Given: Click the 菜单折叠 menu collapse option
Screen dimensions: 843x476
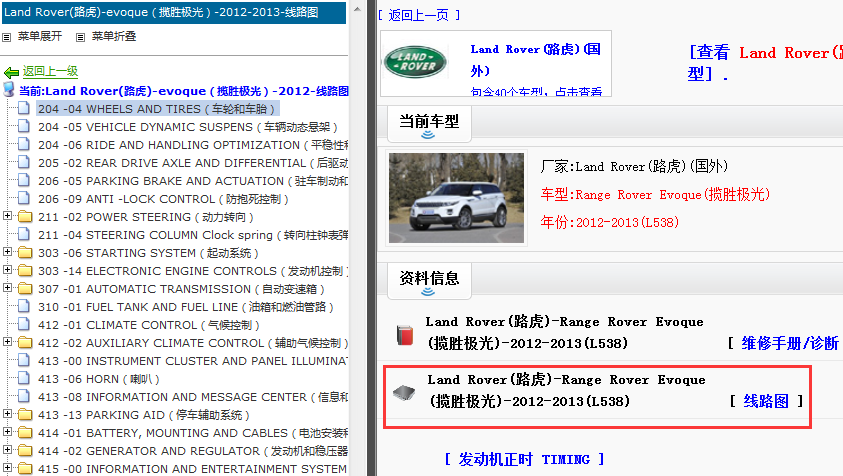Looking at the screenshot, I should 113,37.
